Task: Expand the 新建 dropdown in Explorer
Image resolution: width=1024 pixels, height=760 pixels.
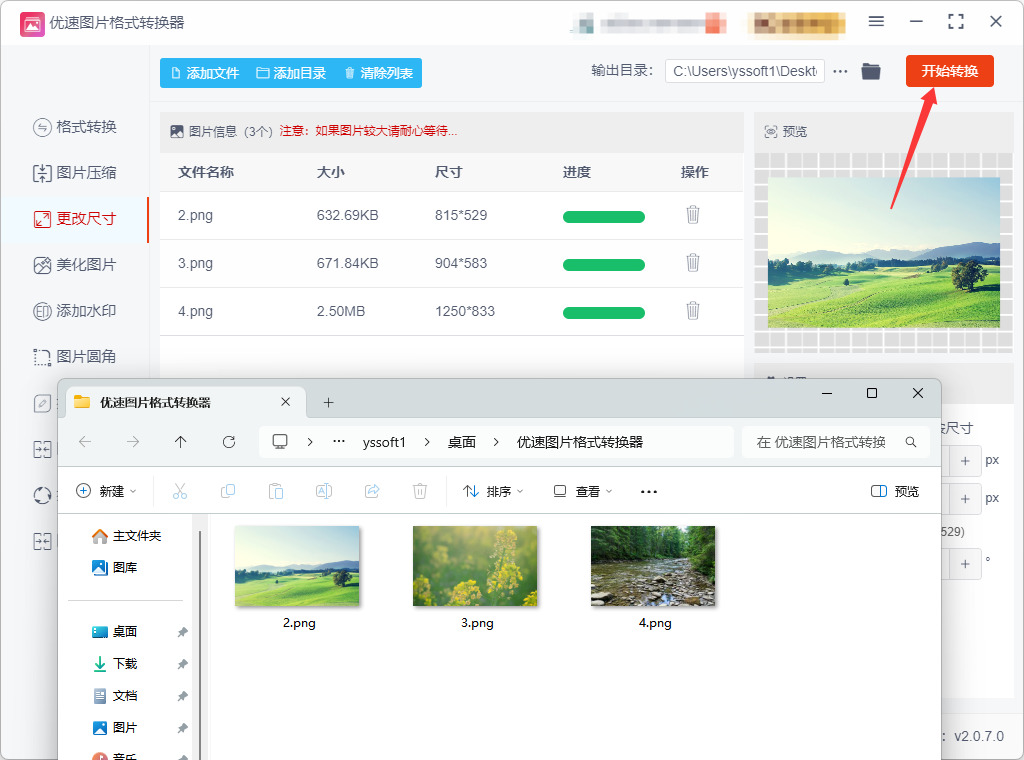Action: pyautogui.click(x=106, y=491)
